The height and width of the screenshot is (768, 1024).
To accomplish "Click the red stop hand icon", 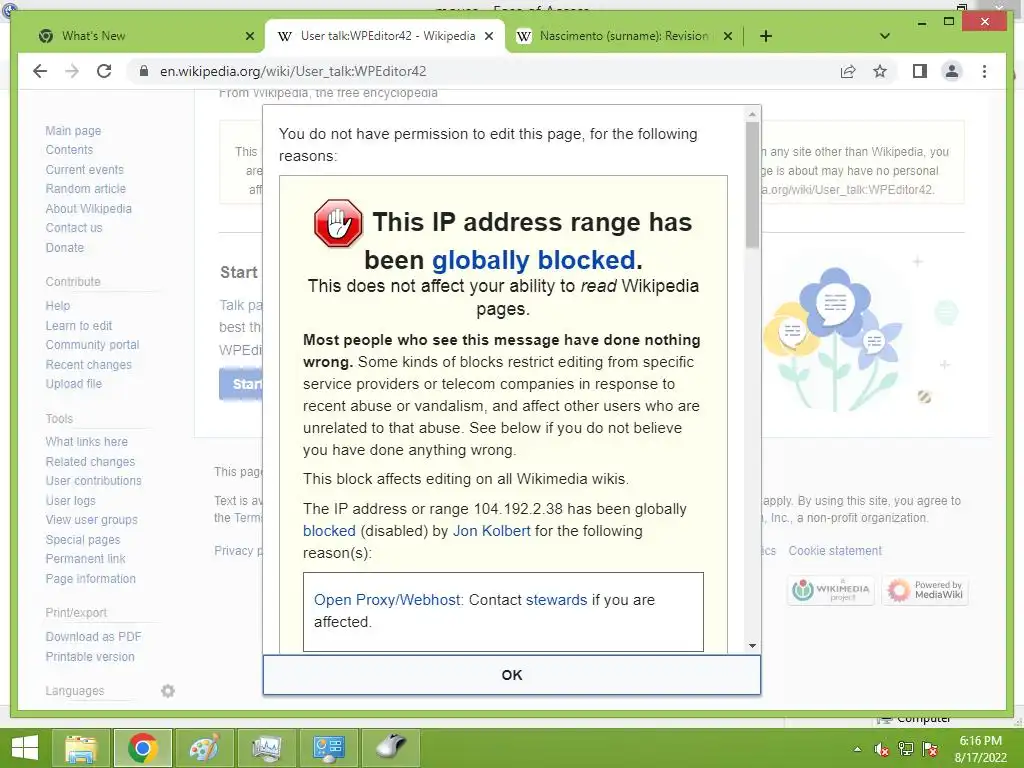I will click(338, 223).
